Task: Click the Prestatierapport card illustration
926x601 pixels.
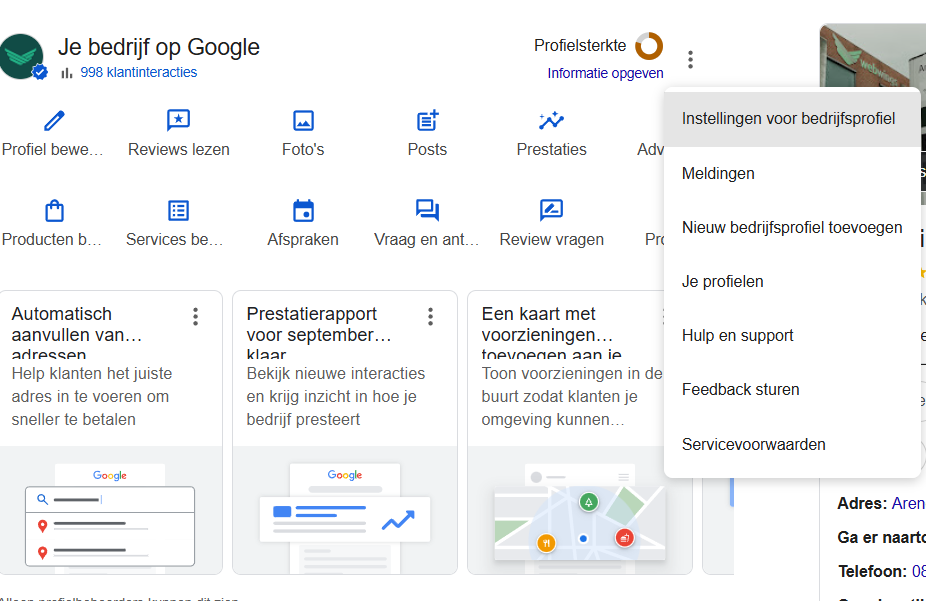Action: click(x=345, y=510)
